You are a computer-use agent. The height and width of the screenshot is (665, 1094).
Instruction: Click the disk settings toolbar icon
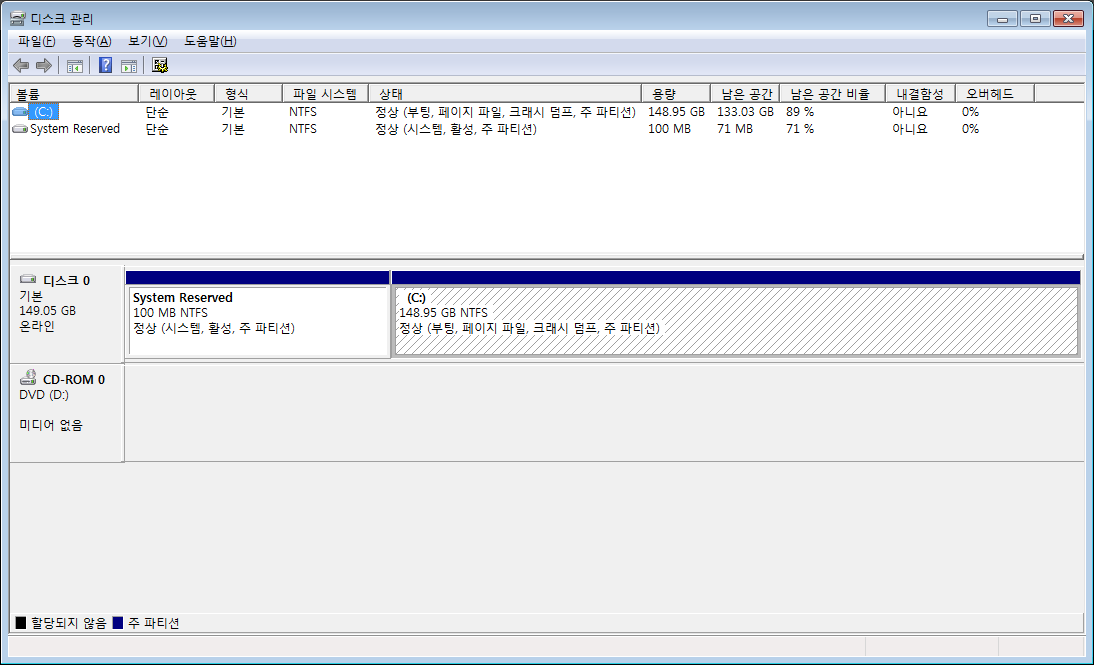pyautogui.click(x=160, y=66)
